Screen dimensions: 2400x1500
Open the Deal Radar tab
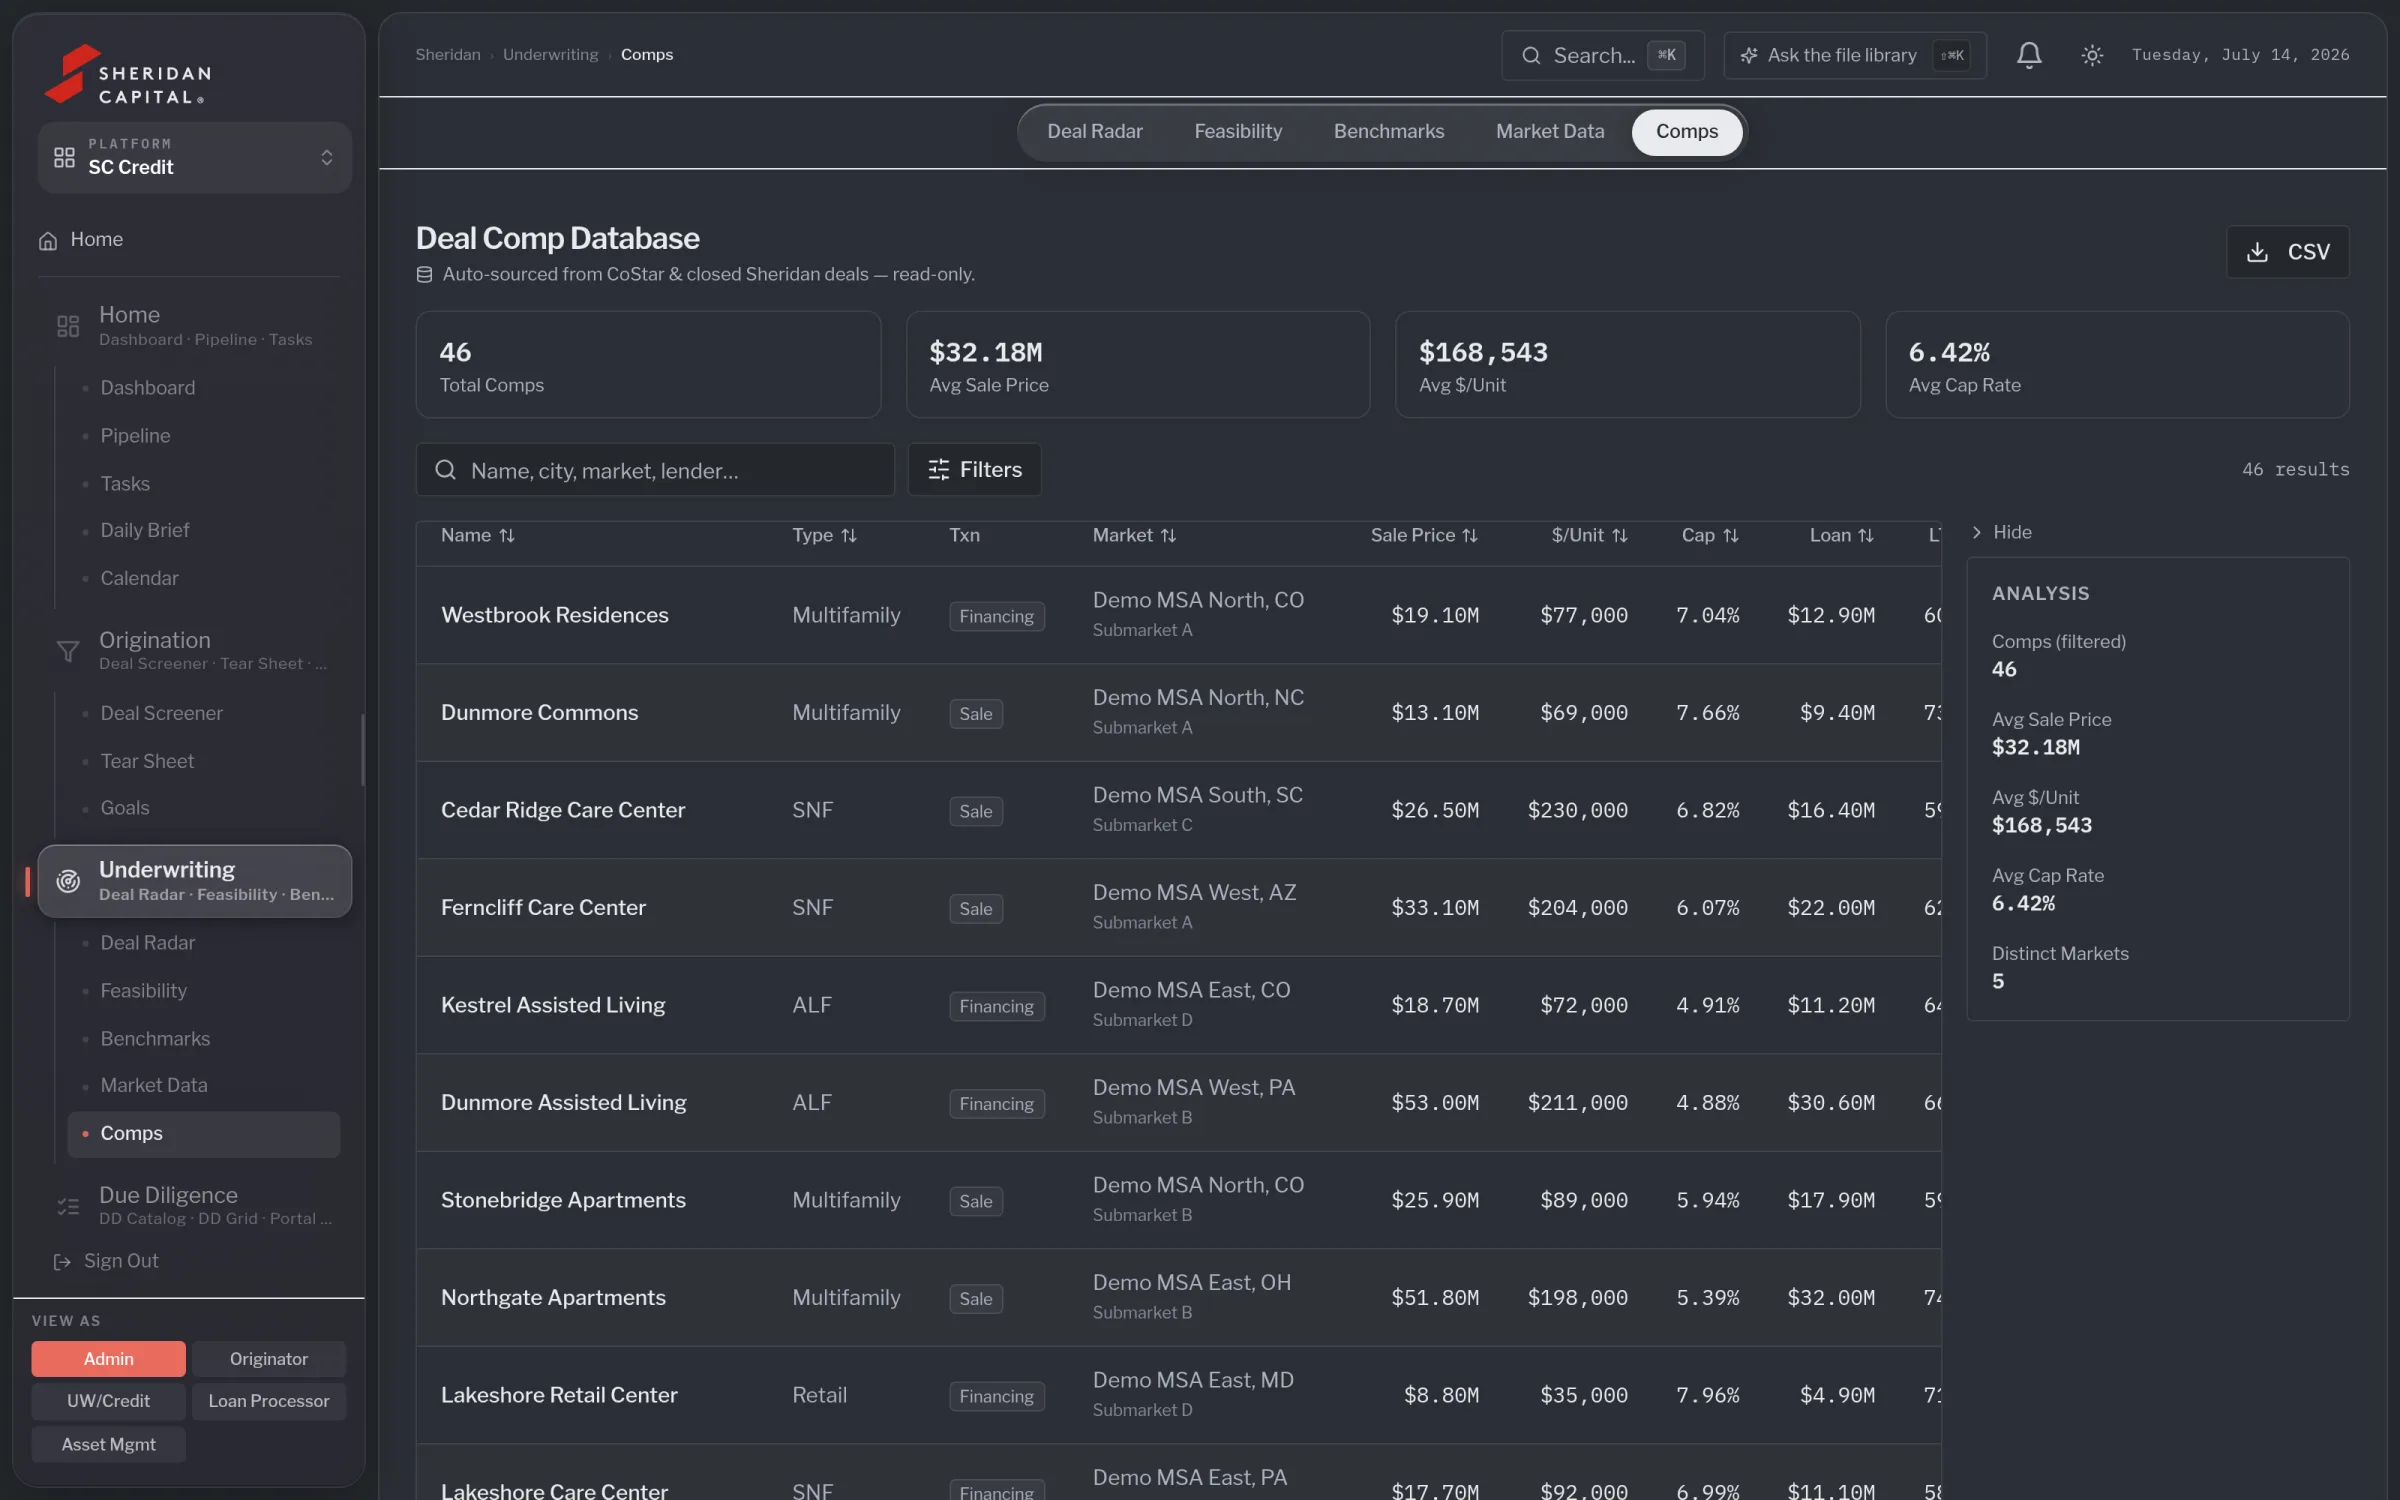point(1094,132)
